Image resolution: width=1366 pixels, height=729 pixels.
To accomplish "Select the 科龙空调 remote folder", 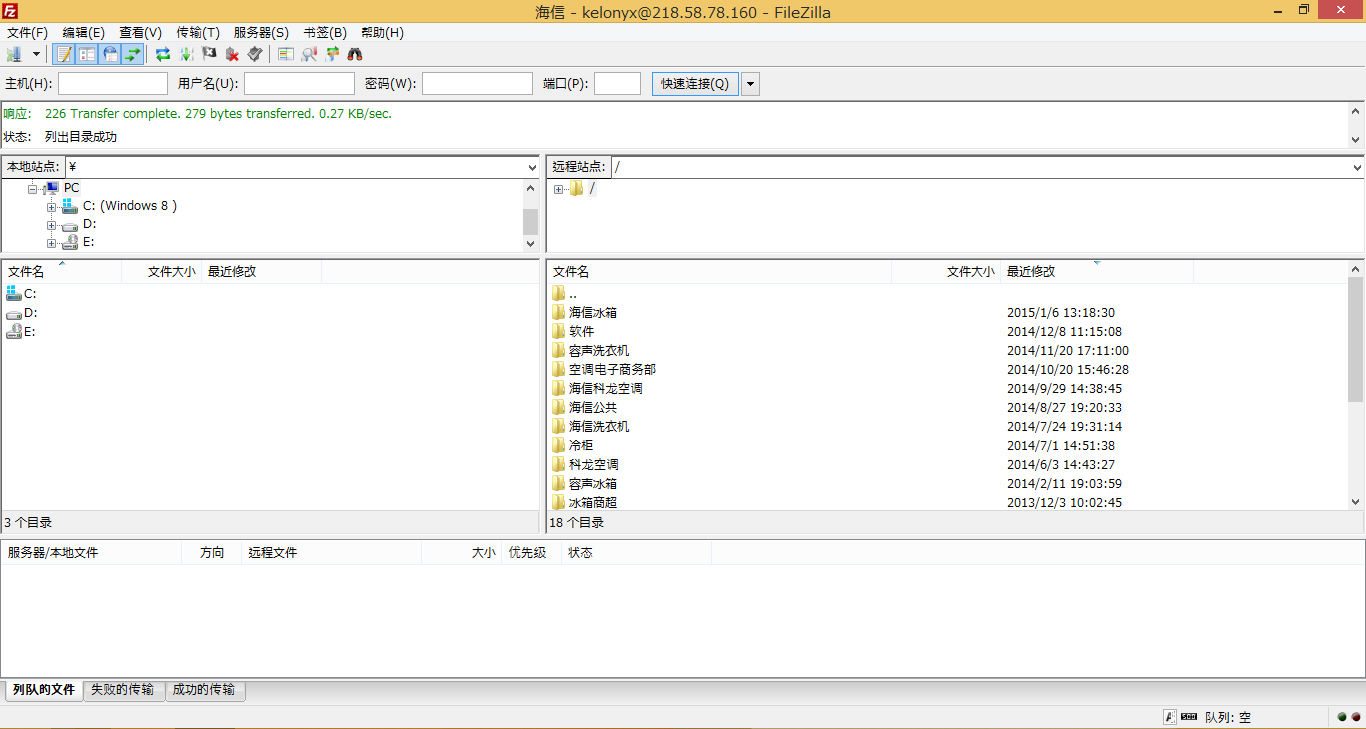I will coord(585,464).
